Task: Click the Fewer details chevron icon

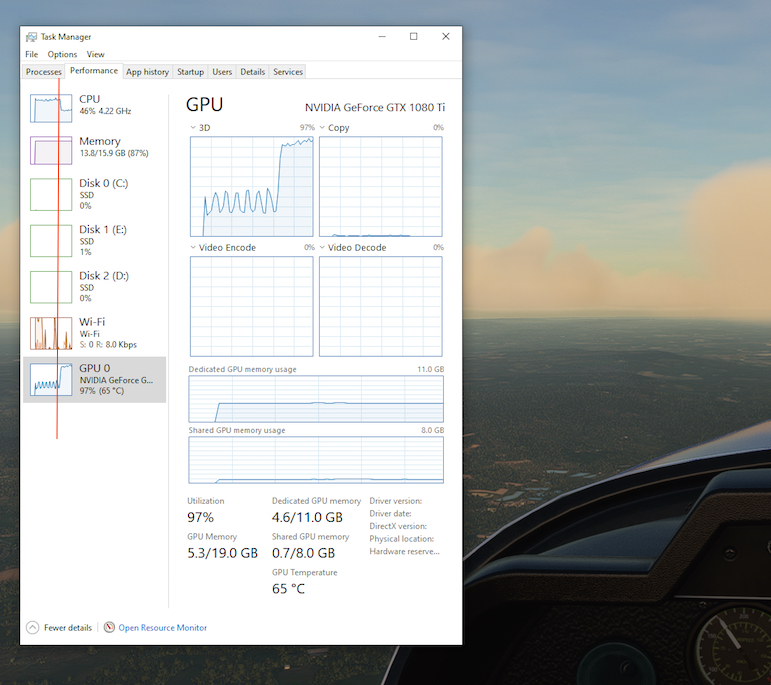Action: (32, 627)
